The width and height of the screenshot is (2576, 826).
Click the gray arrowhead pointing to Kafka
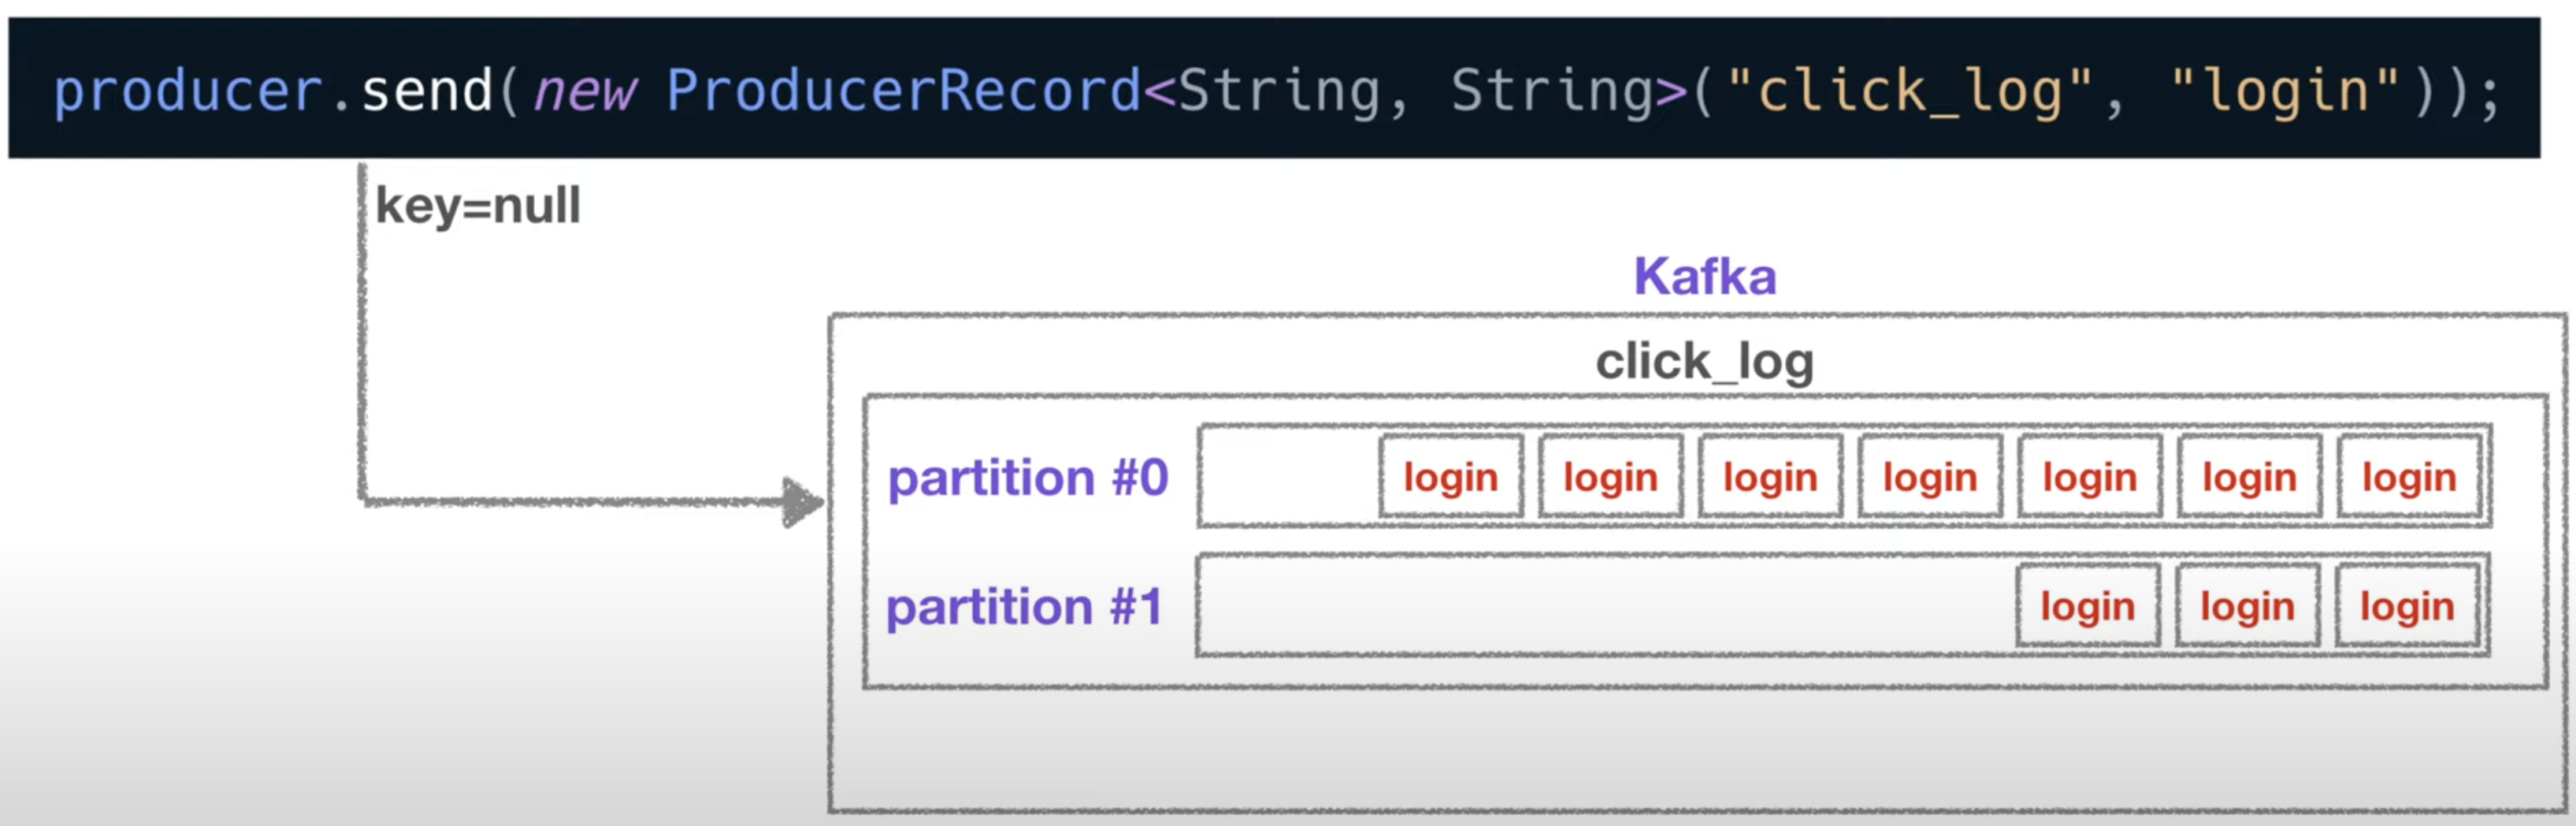tap(803, 501)
